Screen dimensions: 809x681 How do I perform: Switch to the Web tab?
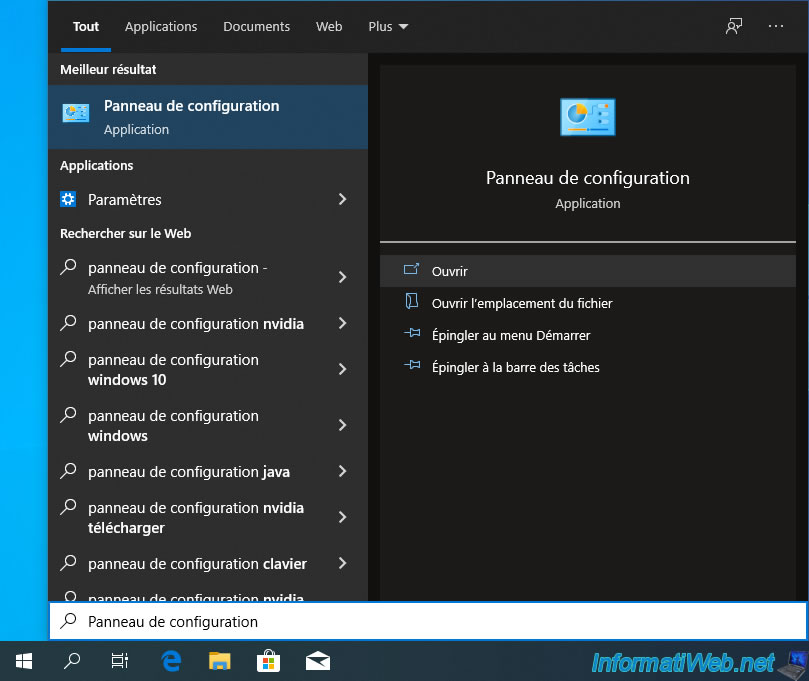click(x=329, y=27)
